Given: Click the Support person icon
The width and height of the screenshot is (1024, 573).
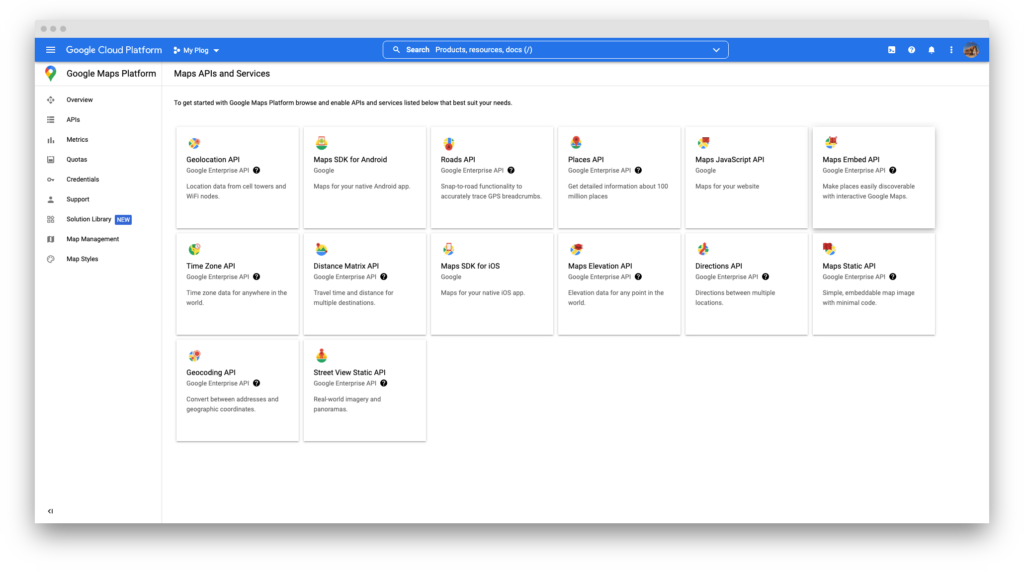Looking at the screenshot, I should (50, 199).
